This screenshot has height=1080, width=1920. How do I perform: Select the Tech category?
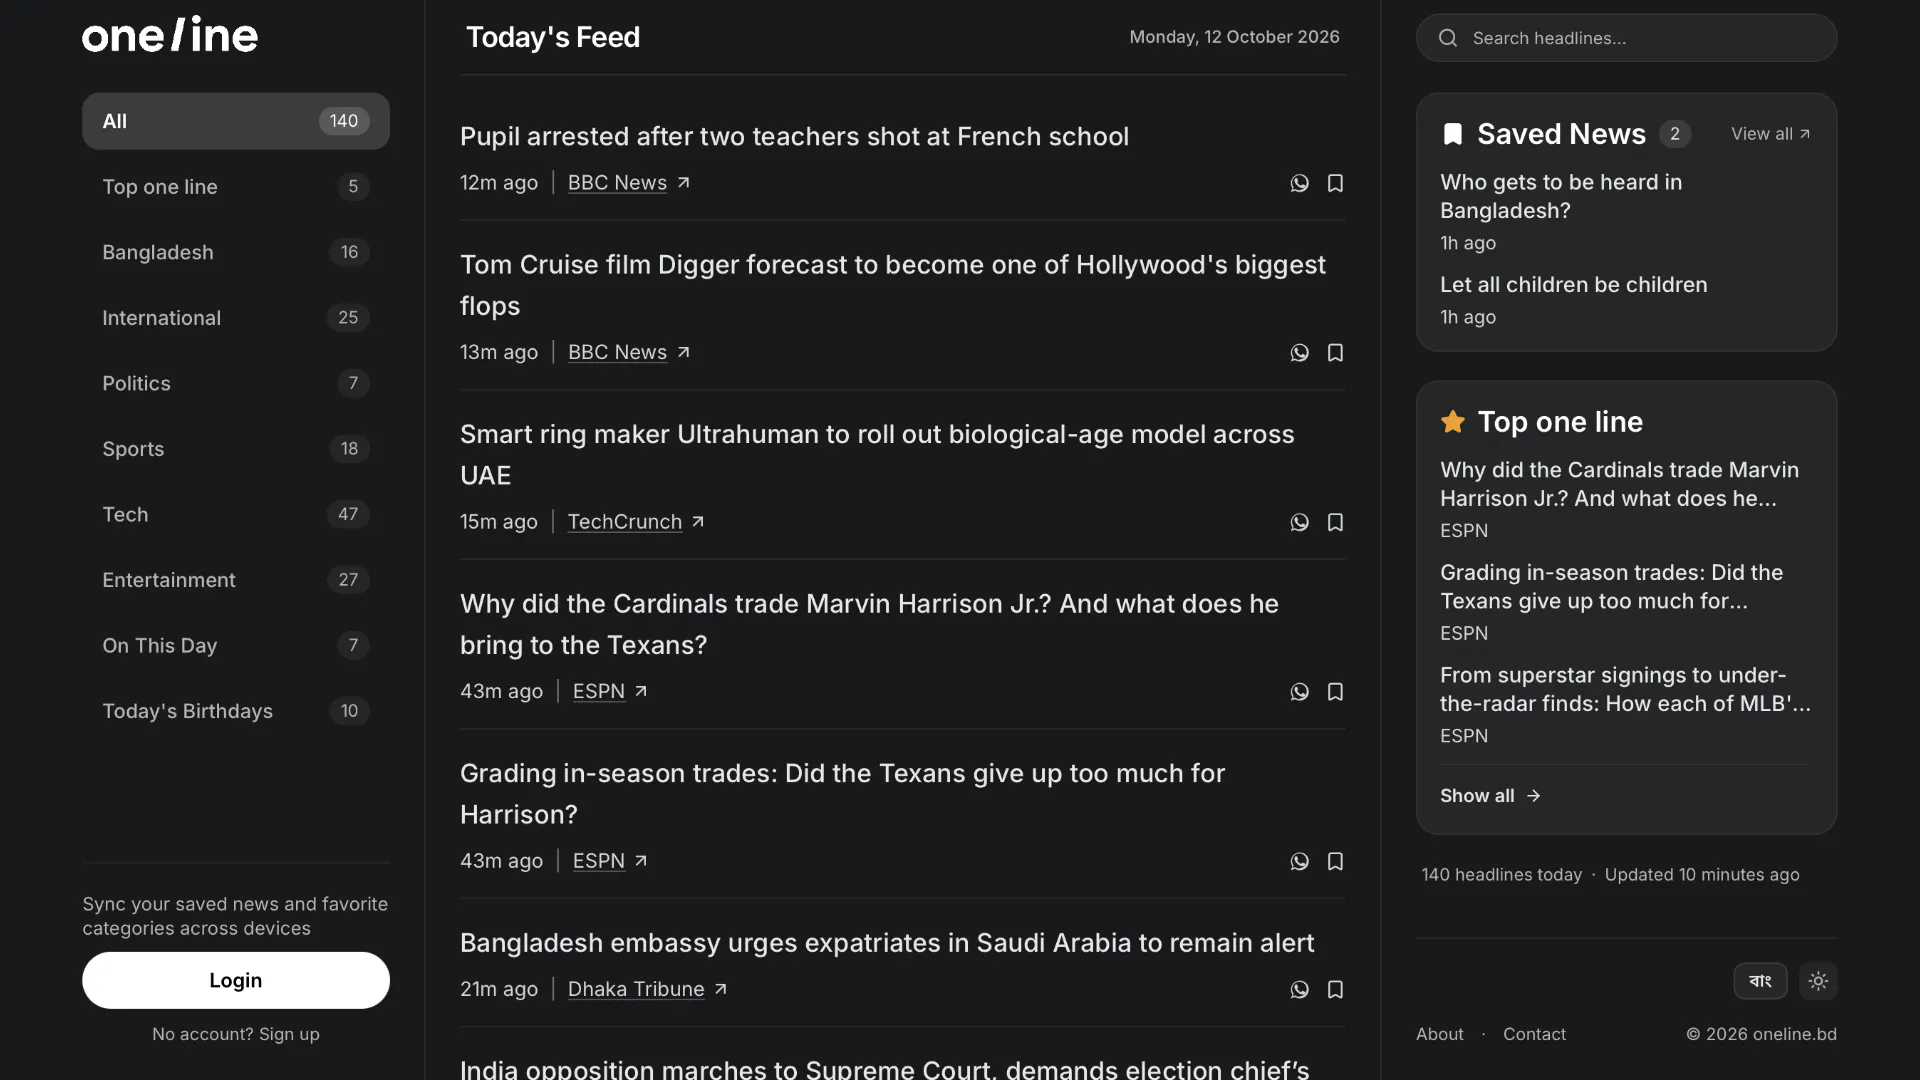pyautogui.click(x=236, y=514)
